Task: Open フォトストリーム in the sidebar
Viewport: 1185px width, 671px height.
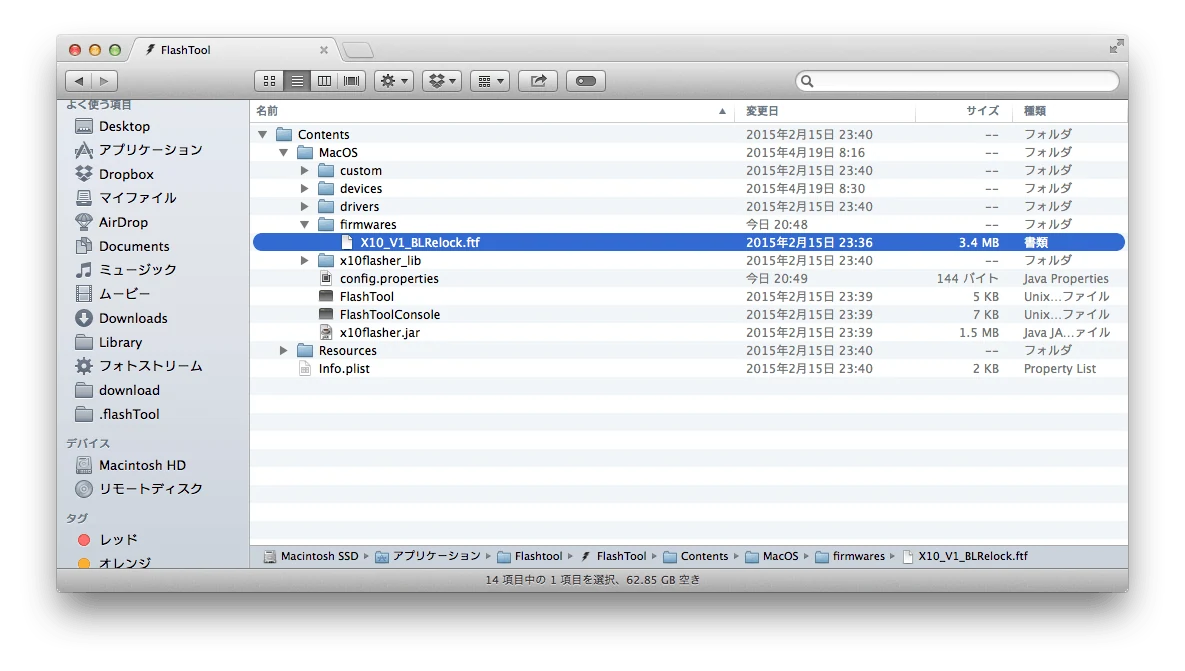Action: coord(138,366)
